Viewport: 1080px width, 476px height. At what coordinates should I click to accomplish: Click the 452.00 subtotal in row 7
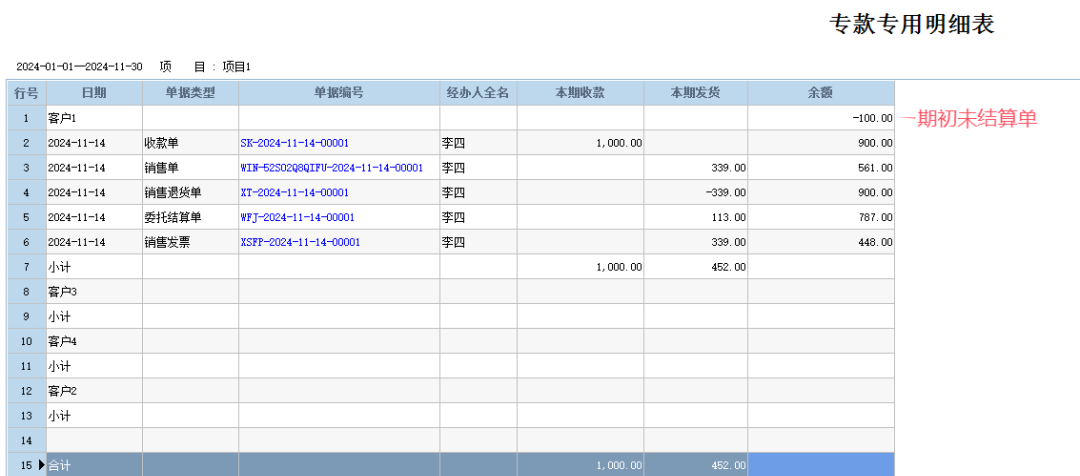(x=696, y=267)
